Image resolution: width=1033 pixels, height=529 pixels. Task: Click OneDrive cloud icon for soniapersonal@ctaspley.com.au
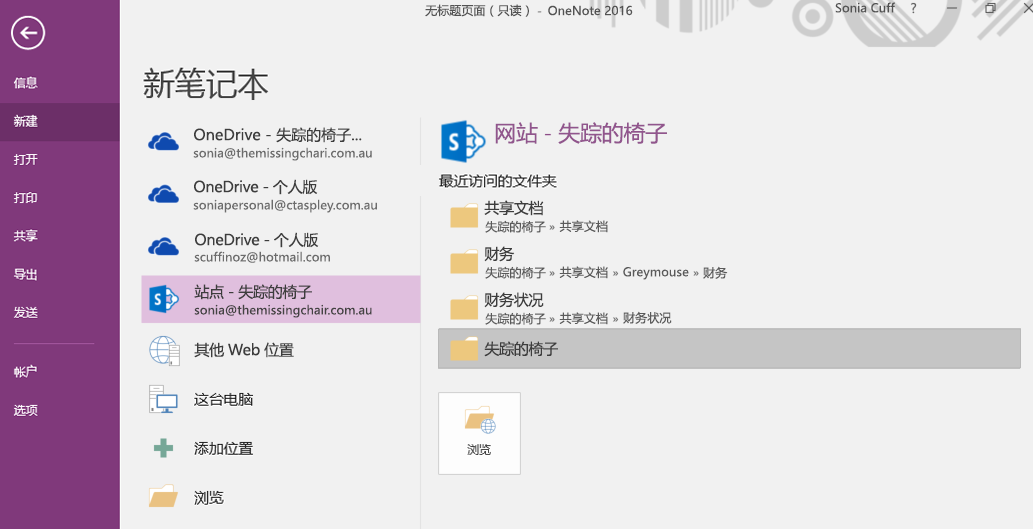(163, 194)
